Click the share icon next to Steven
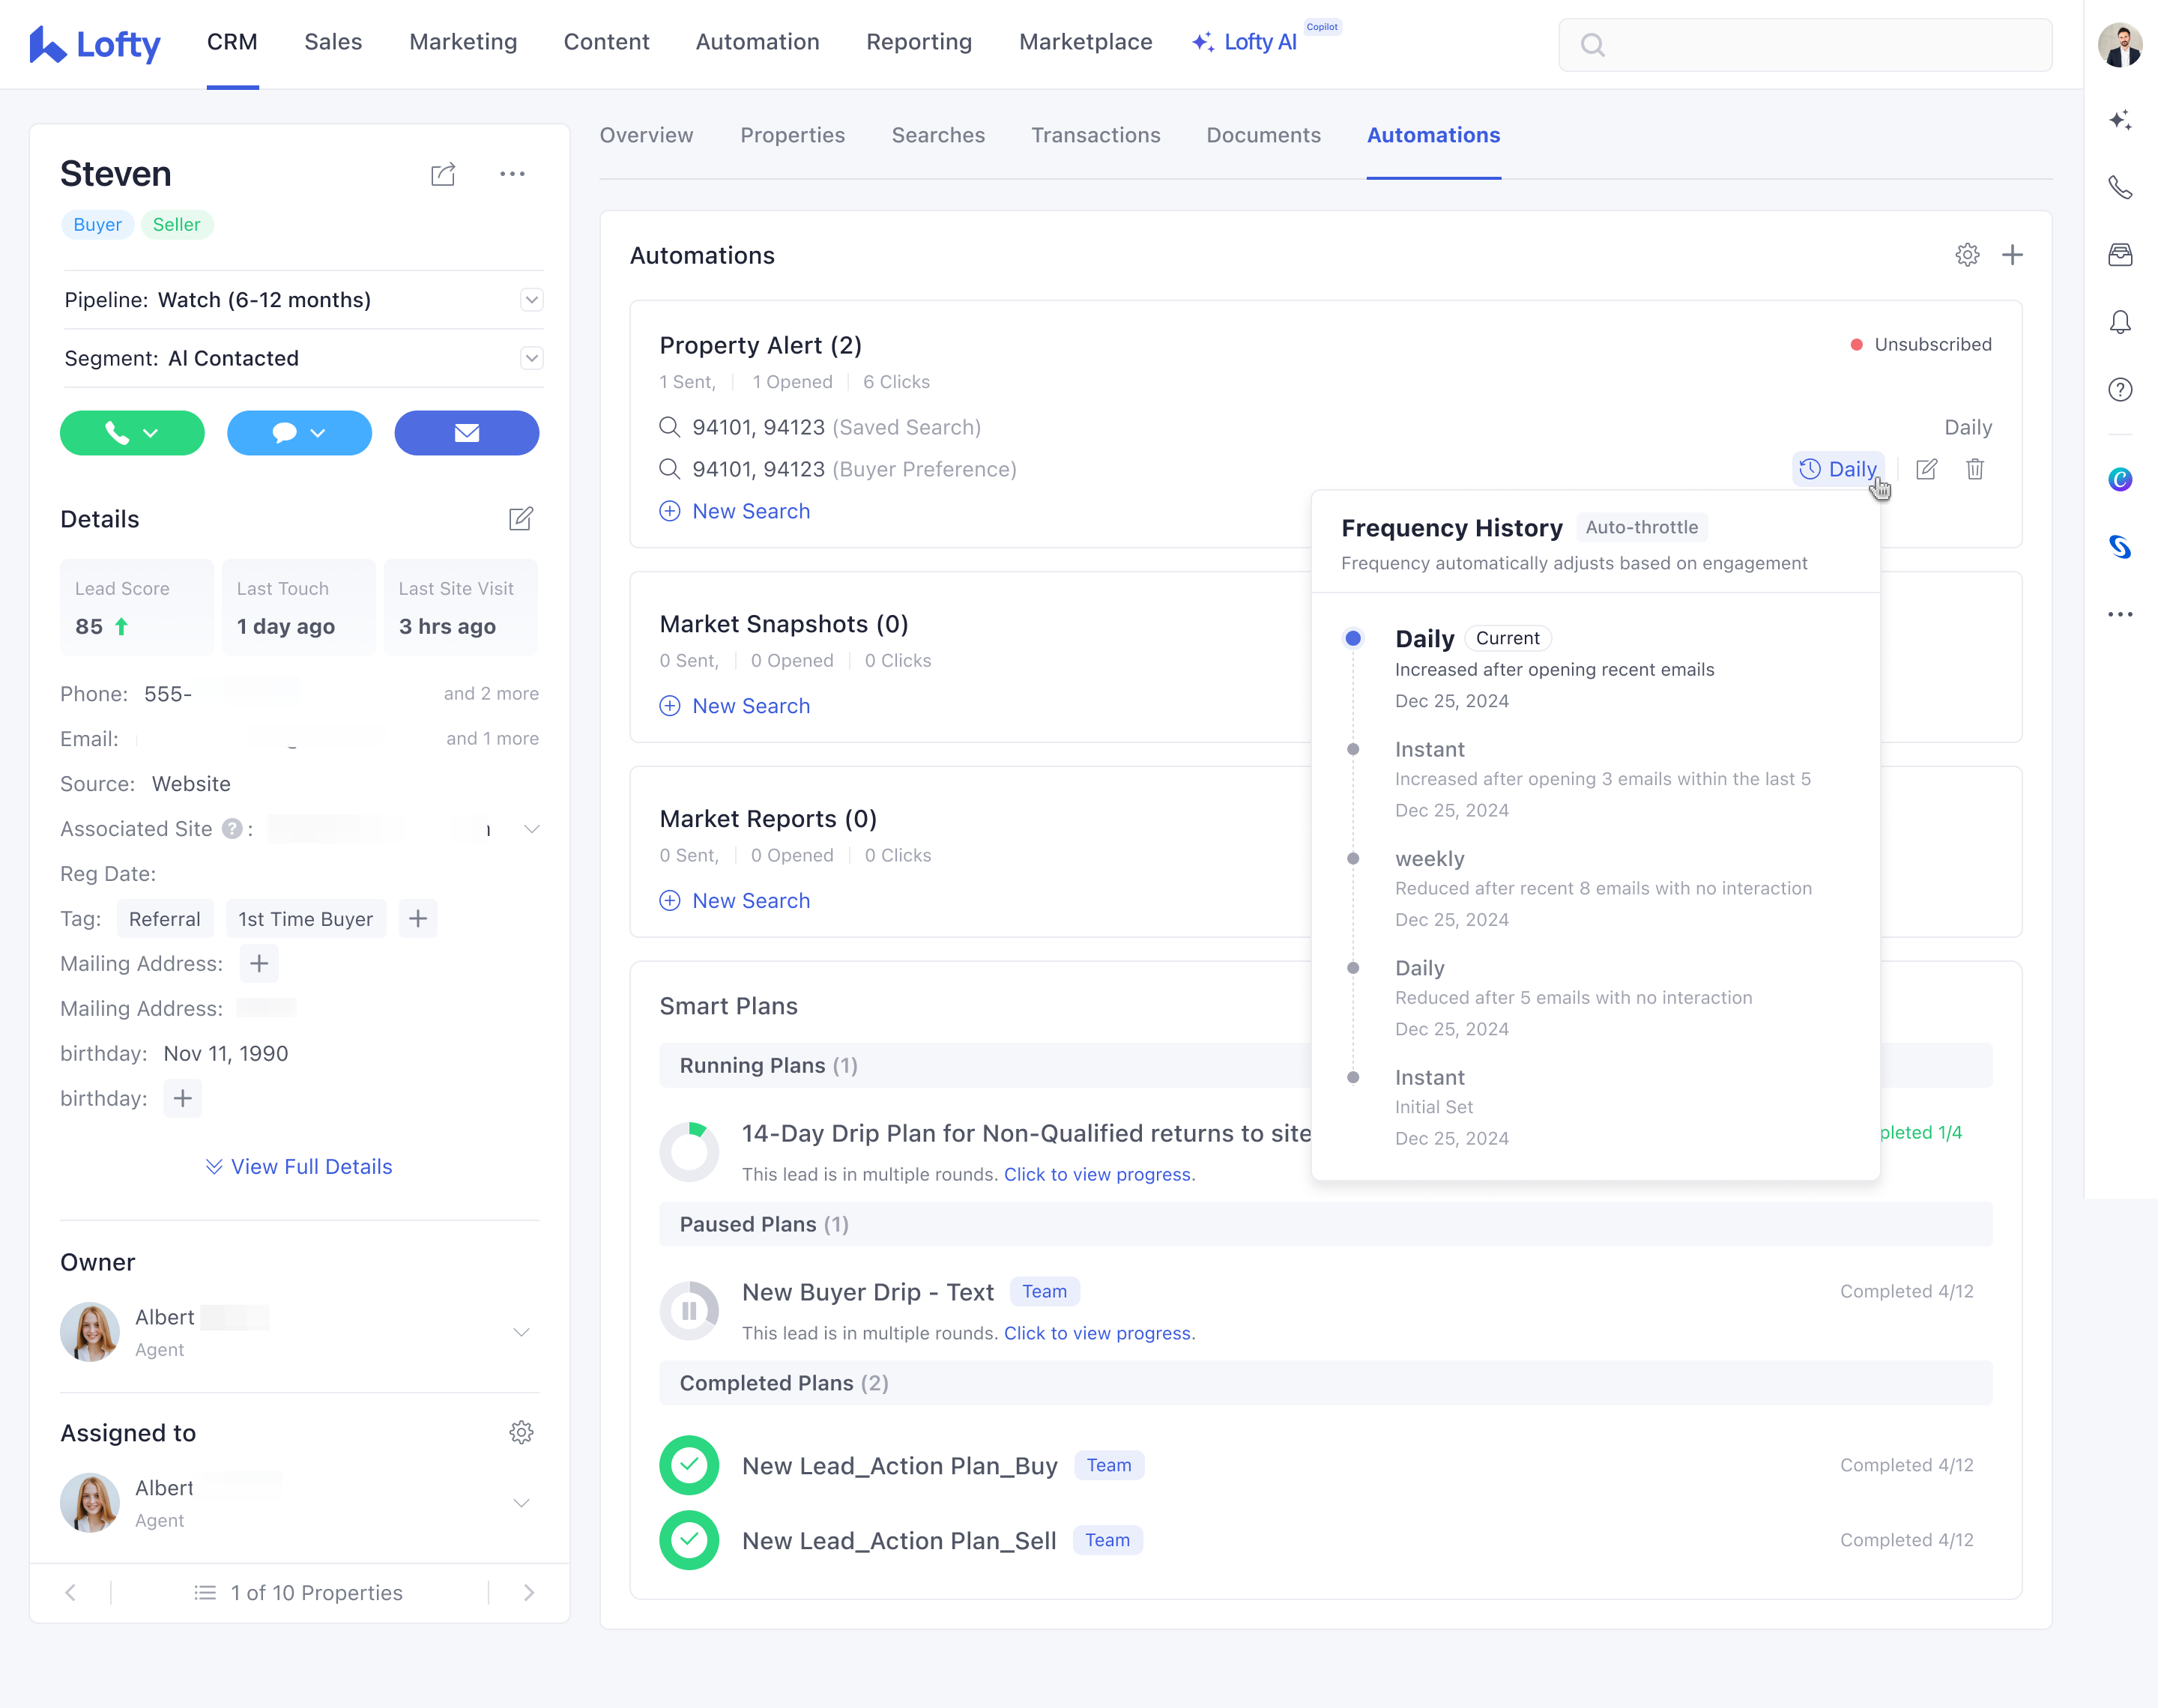 (x=443, y=174)
